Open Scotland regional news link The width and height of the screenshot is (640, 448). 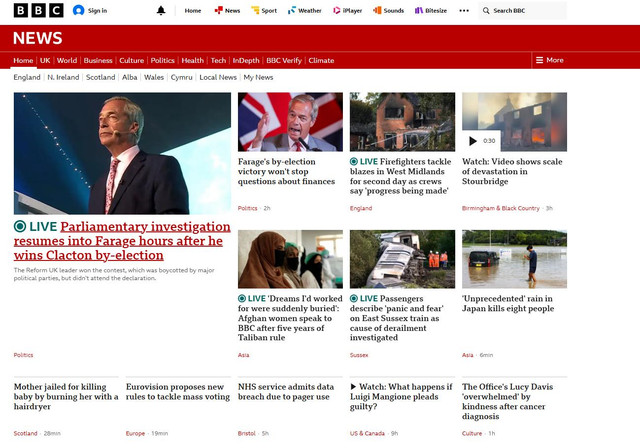[x=100, y=77]
